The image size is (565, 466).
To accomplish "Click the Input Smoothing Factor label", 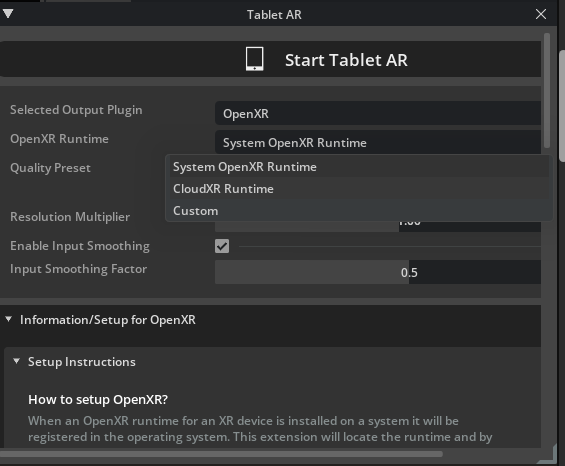I will tap(78, 269).
